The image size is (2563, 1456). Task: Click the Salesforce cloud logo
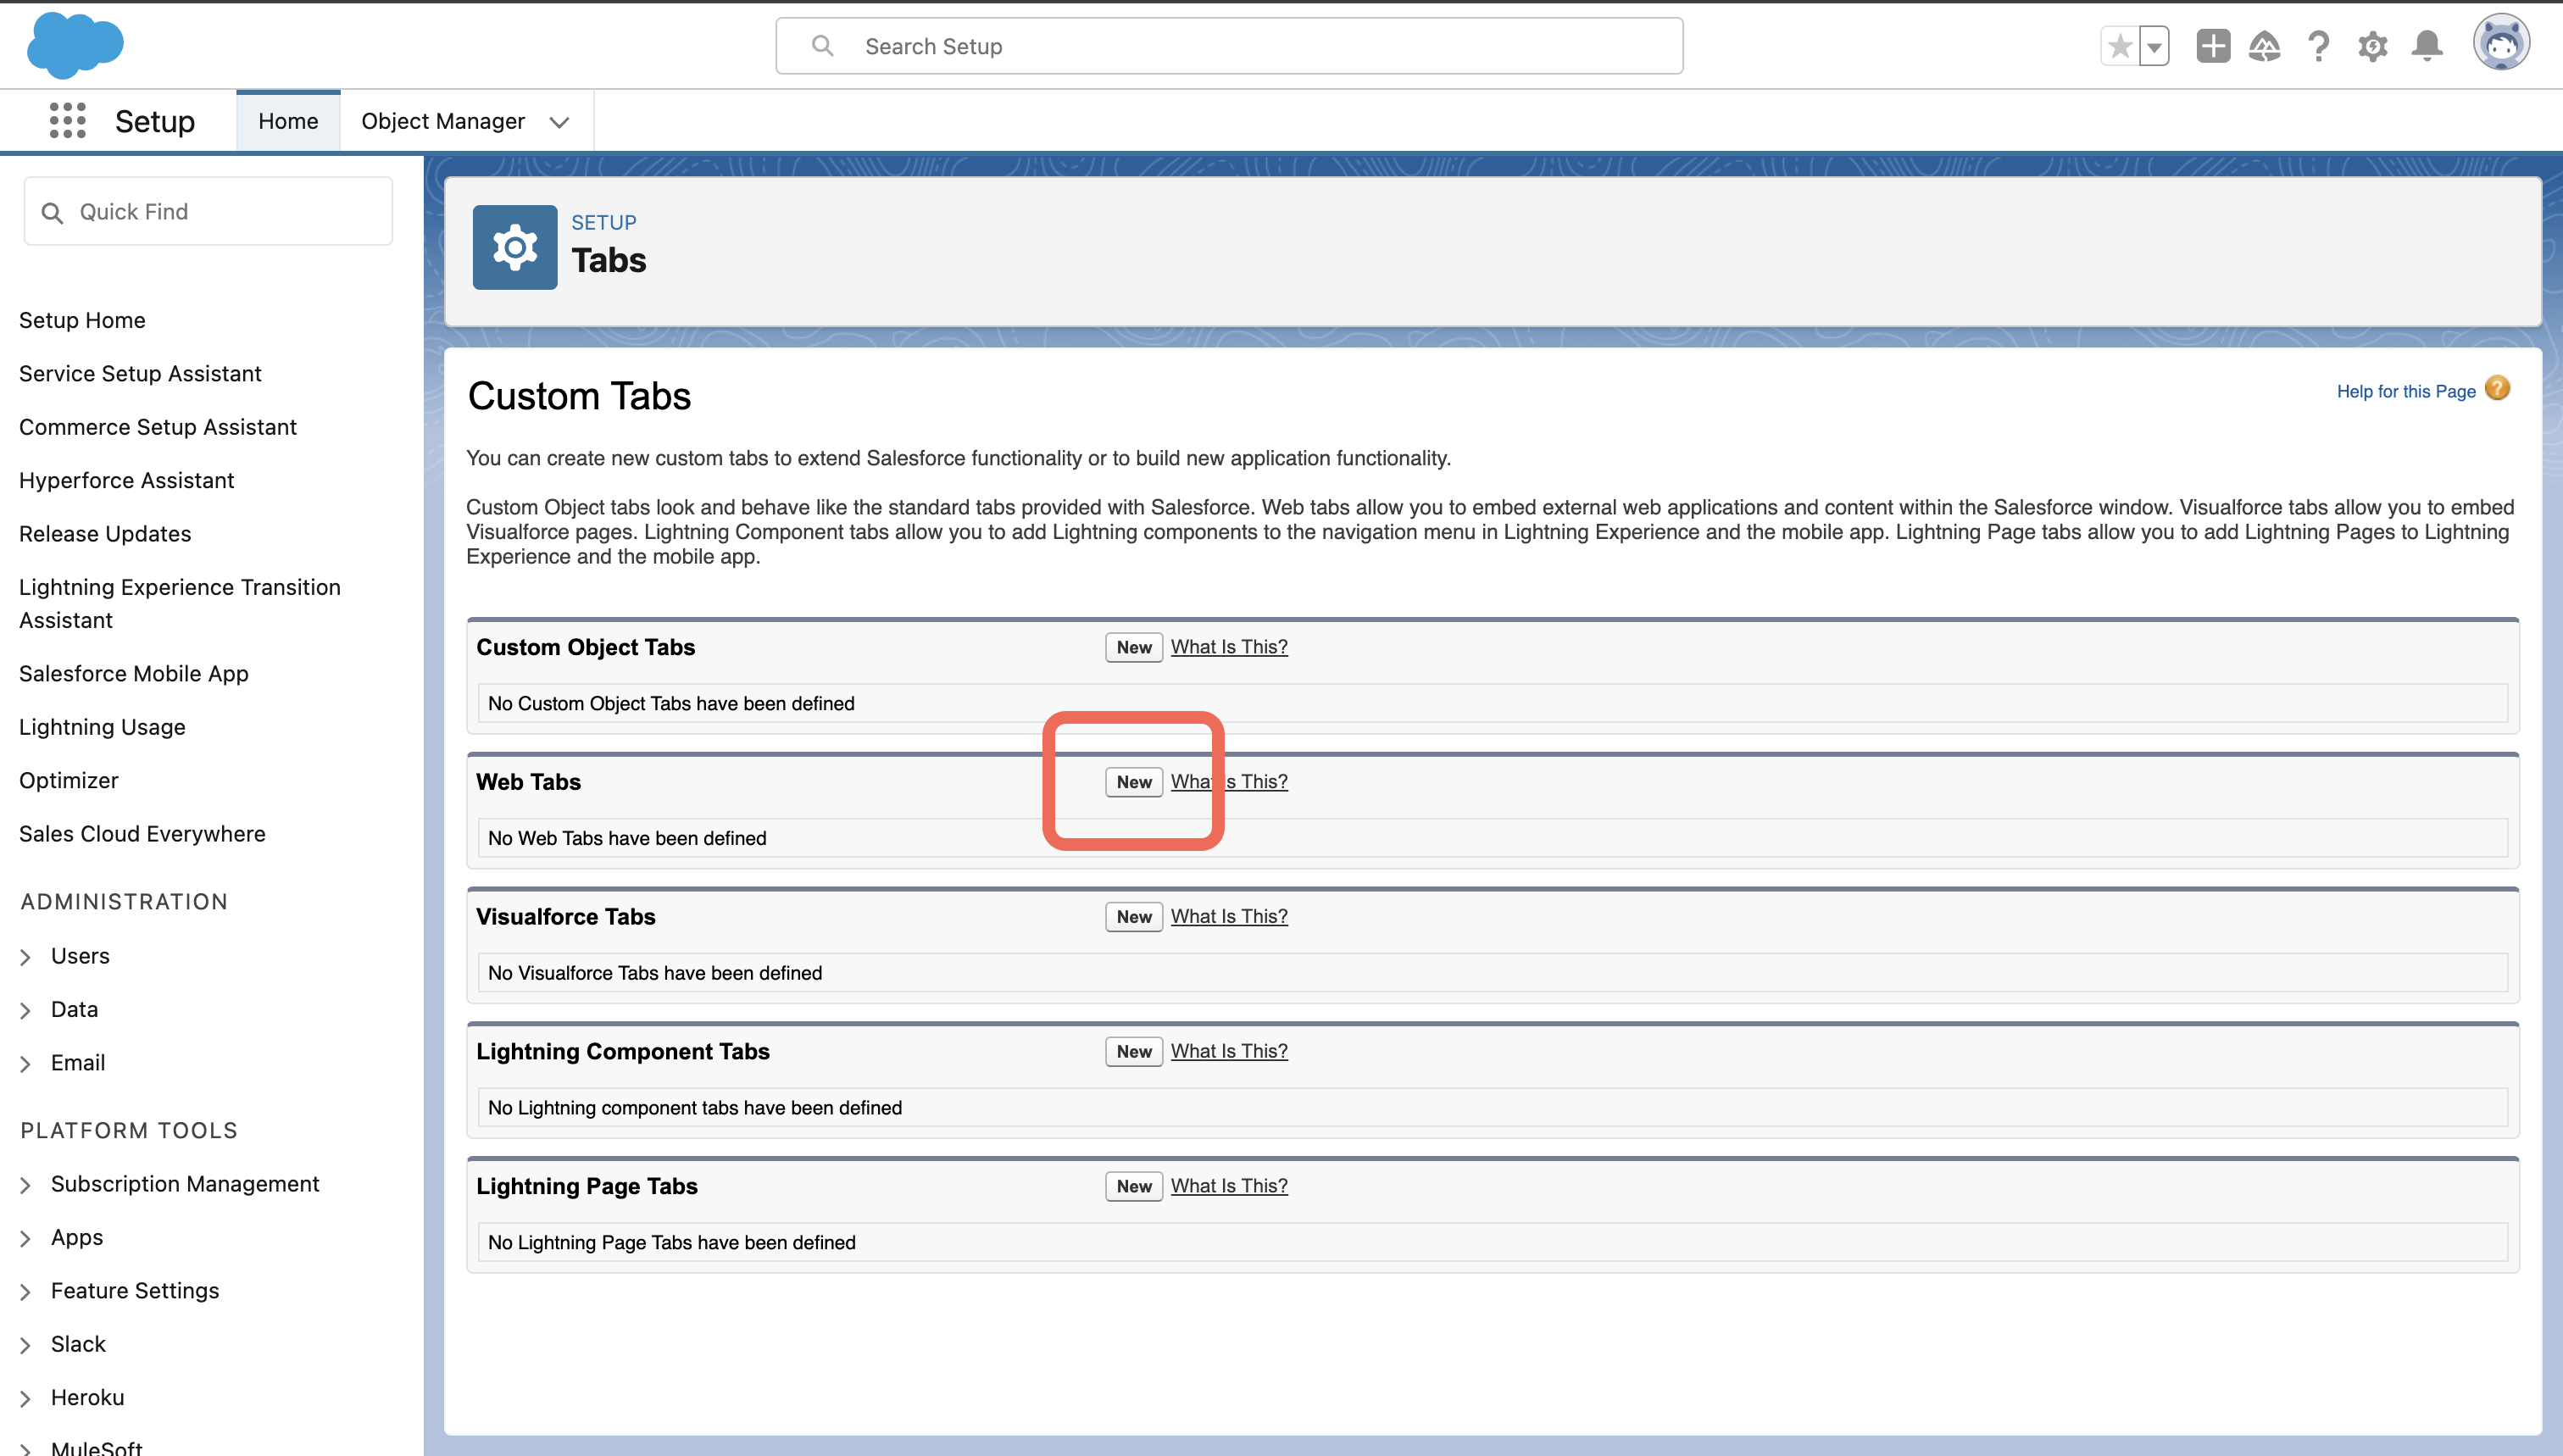(75, 45)
